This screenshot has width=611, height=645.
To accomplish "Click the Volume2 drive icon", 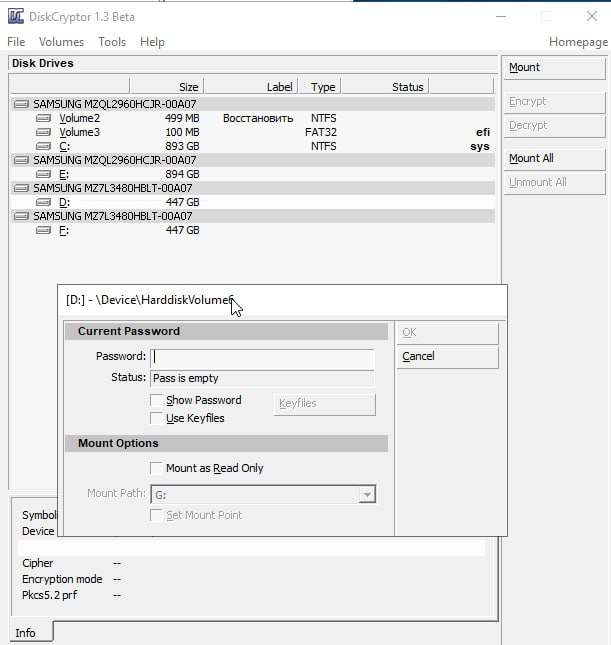I will 43,118.
